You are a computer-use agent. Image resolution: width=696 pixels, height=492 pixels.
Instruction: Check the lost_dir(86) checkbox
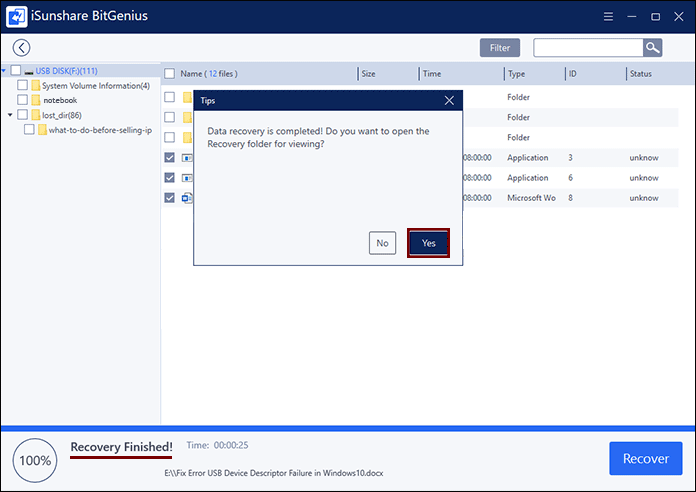pyautogui.click(x=22, y=115)
